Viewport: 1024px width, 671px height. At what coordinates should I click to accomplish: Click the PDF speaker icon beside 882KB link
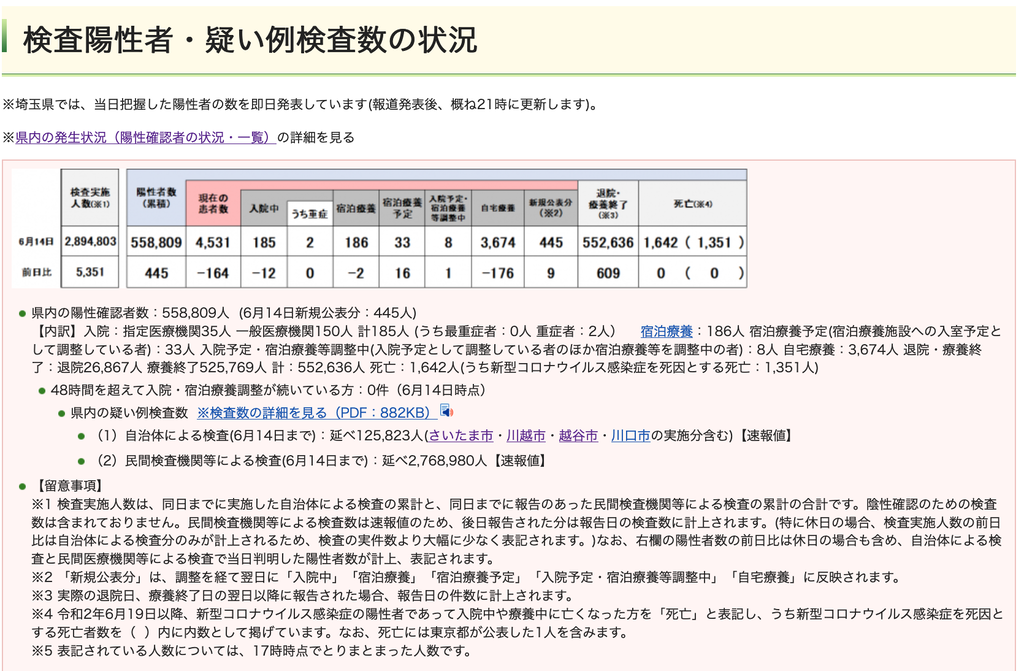pos(446,411)
